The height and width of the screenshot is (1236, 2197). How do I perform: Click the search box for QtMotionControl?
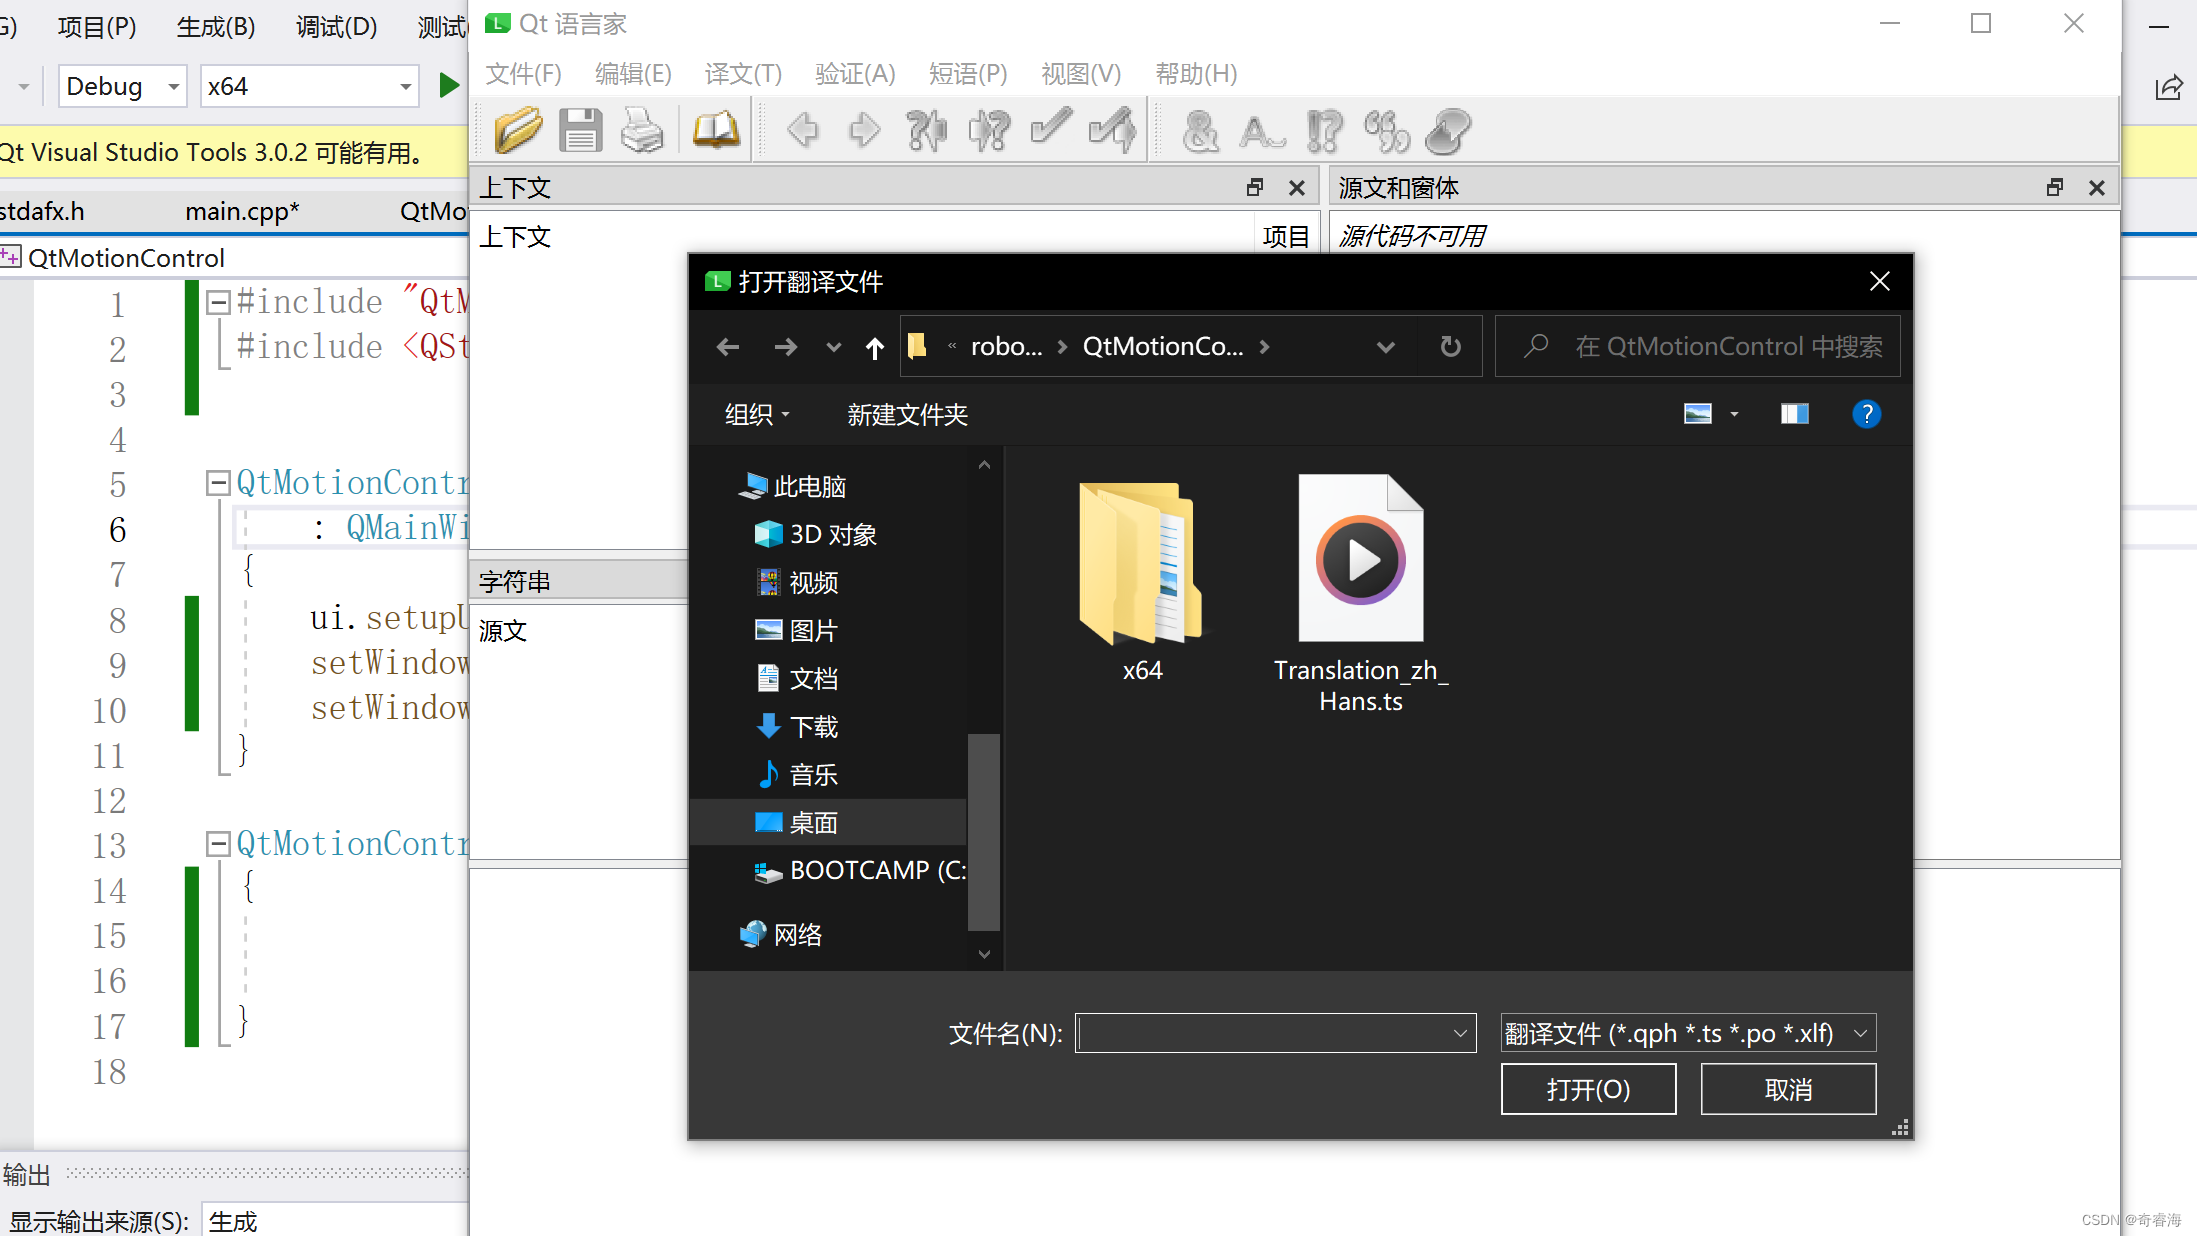1698,347
